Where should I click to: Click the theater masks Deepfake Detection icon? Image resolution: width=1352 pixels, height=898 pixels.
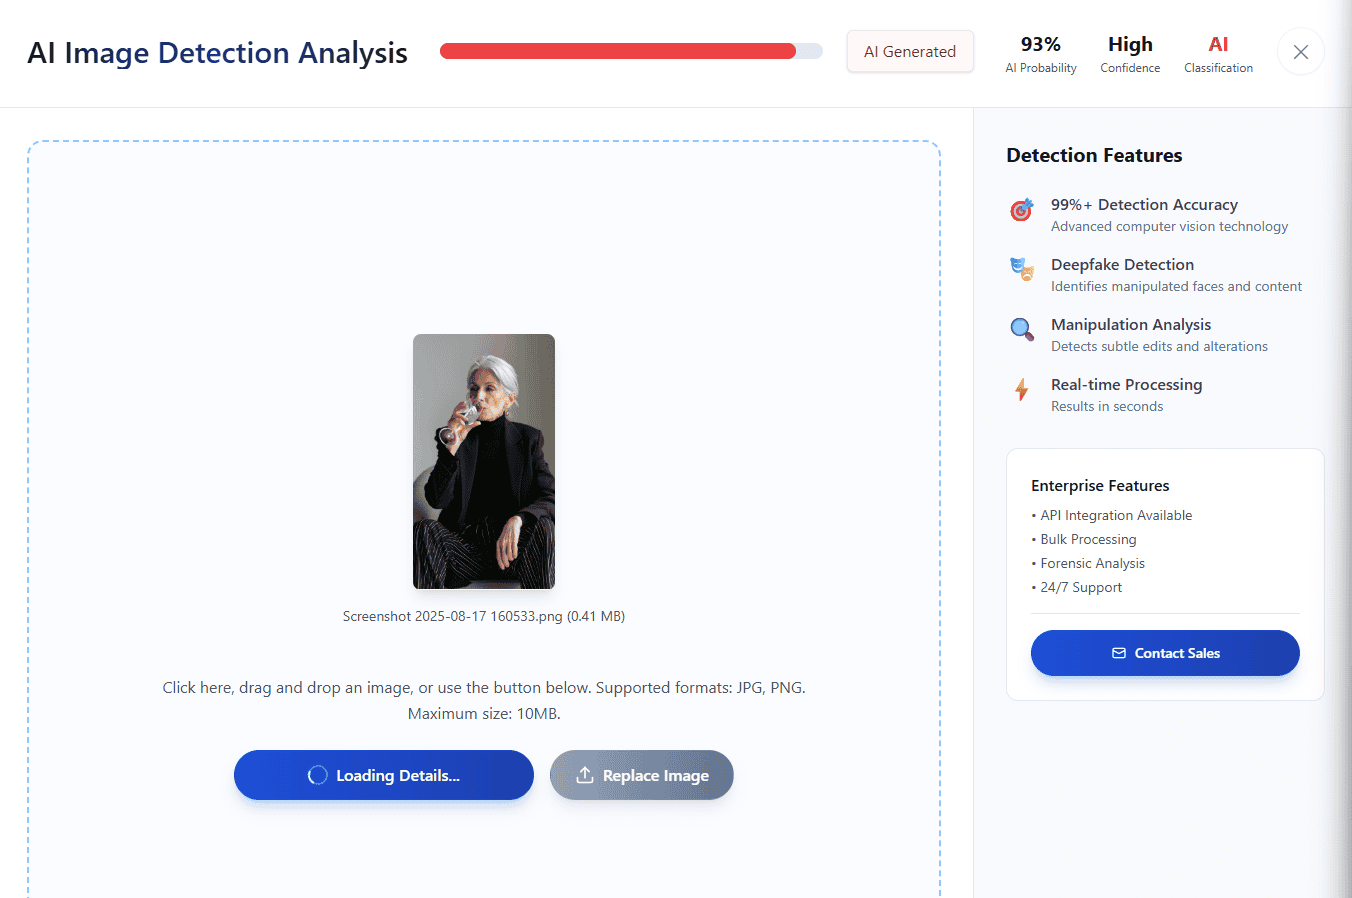(x=1021, y=269)
